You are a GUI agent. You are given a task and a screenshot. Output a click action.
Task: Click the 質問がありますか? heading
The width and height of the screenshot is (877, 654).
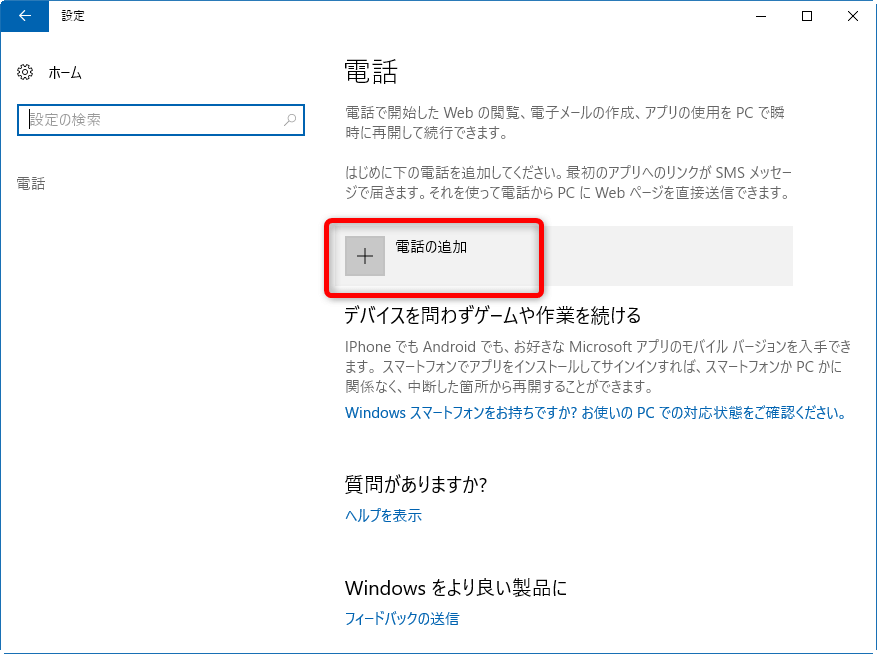coord(416,484)
